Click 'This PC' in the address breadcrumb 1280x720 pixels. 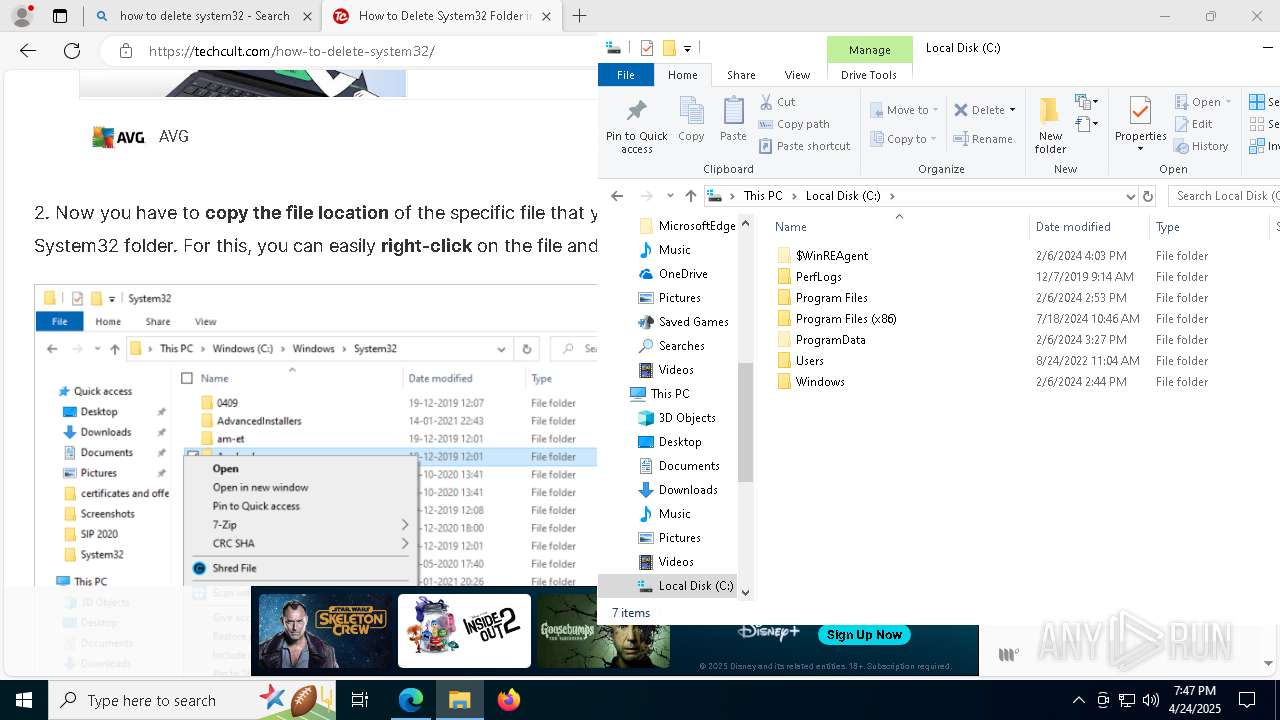pos(763,196)
